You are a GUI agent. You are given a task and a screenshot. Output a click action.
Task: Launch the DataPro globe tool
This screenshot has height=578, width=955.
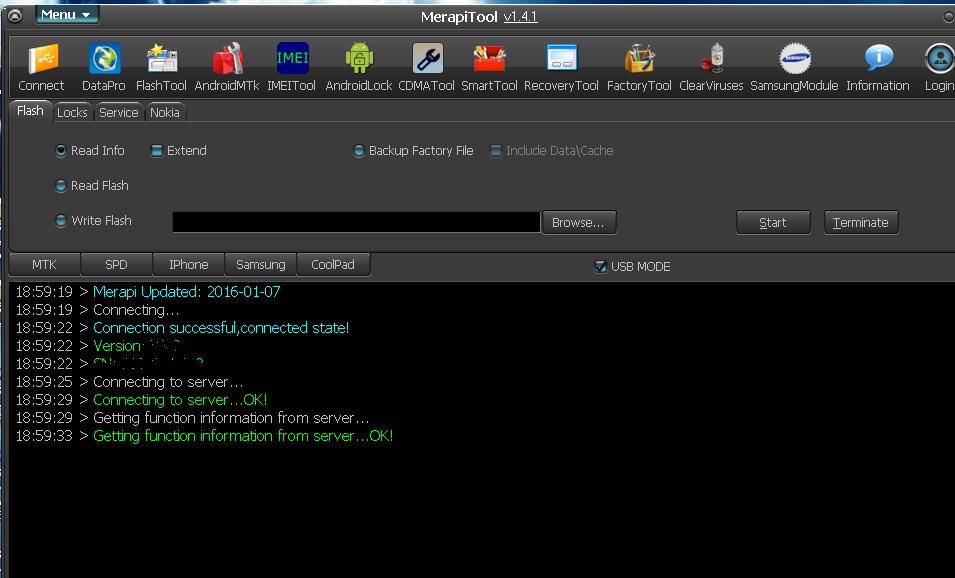(104, 59)
